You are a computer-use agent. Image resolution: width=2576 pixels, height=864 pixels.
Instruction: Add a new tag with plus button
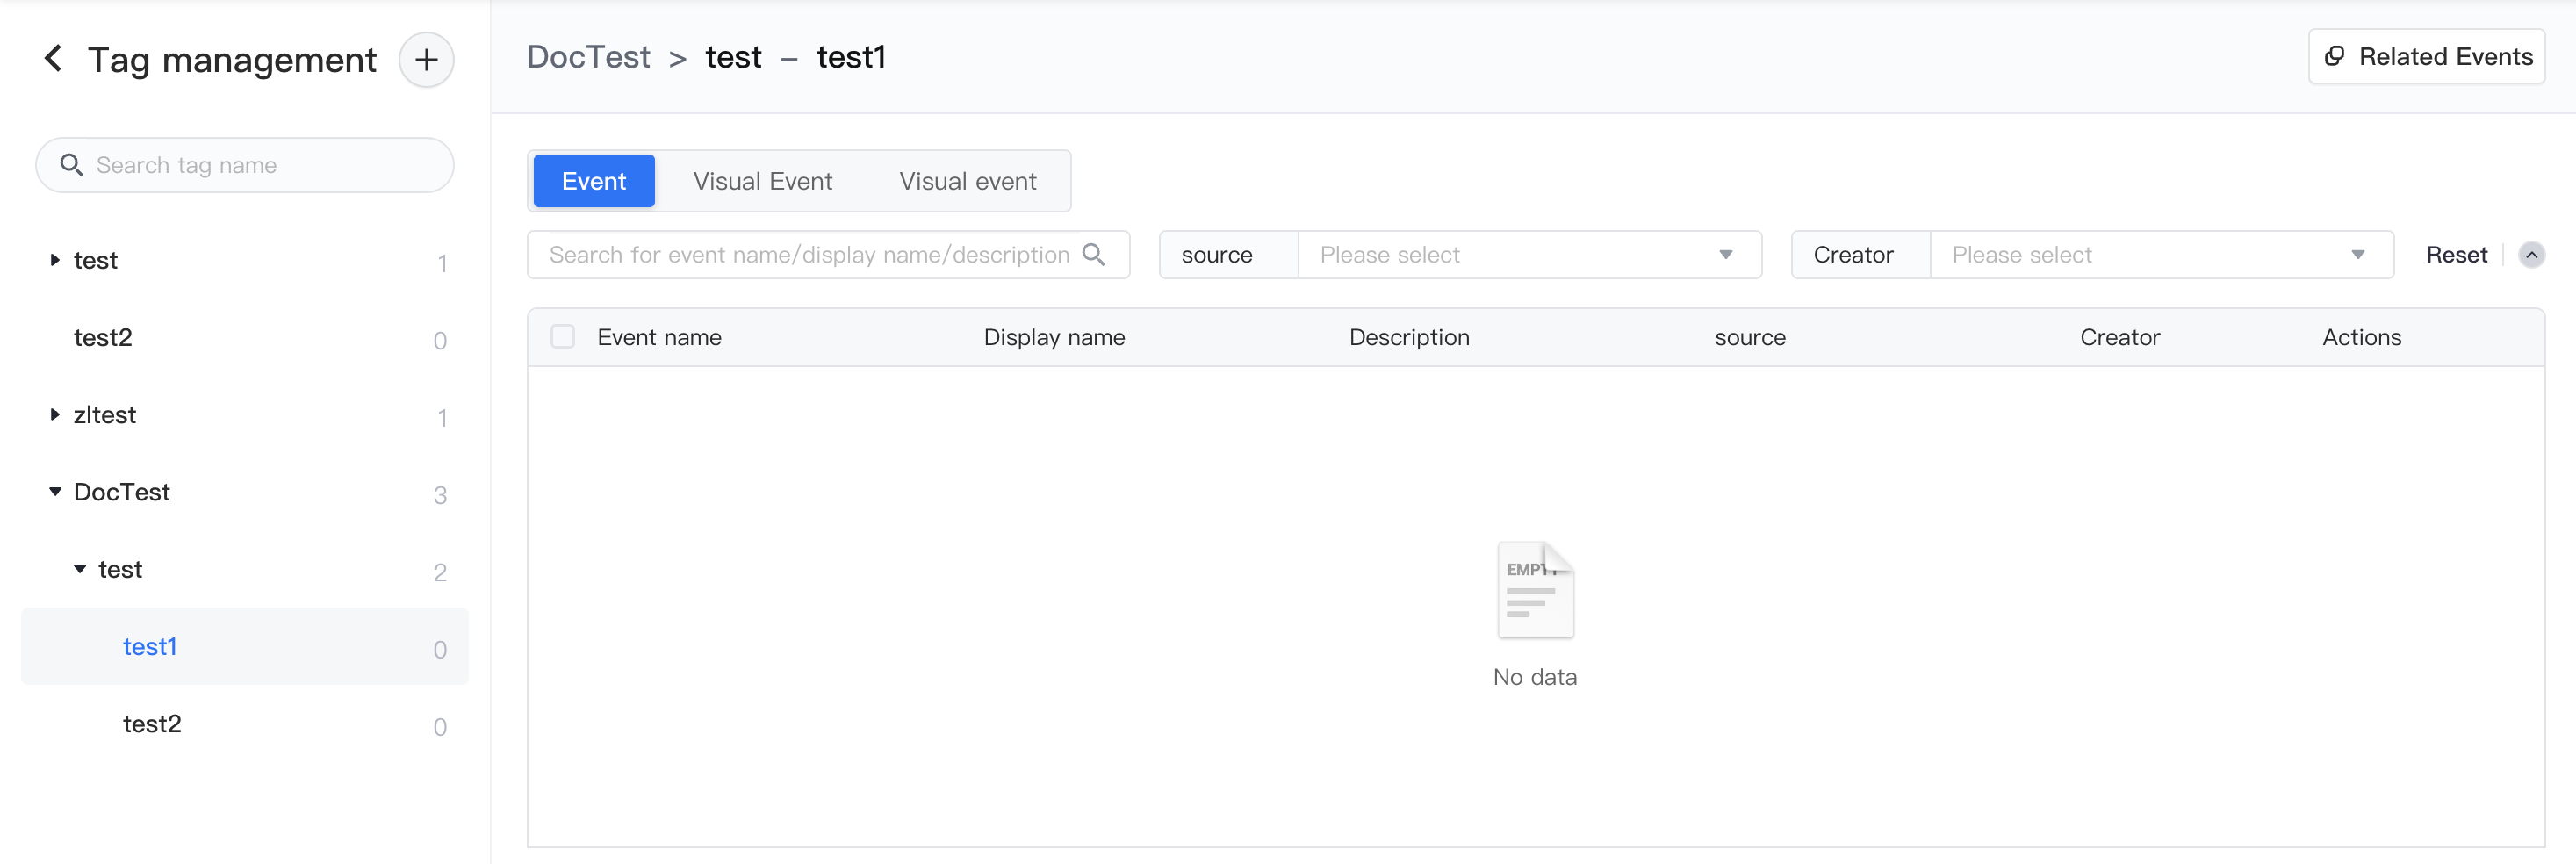point(427,60)
